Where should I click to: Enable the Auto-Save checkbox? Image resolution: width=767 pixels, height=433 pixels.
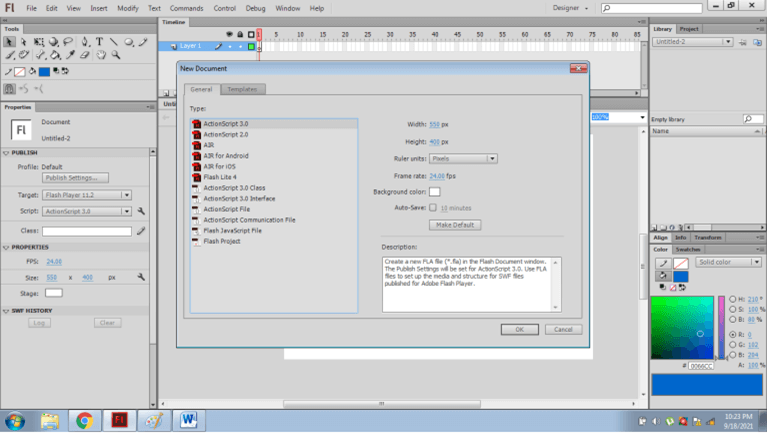tap(433, 207)
